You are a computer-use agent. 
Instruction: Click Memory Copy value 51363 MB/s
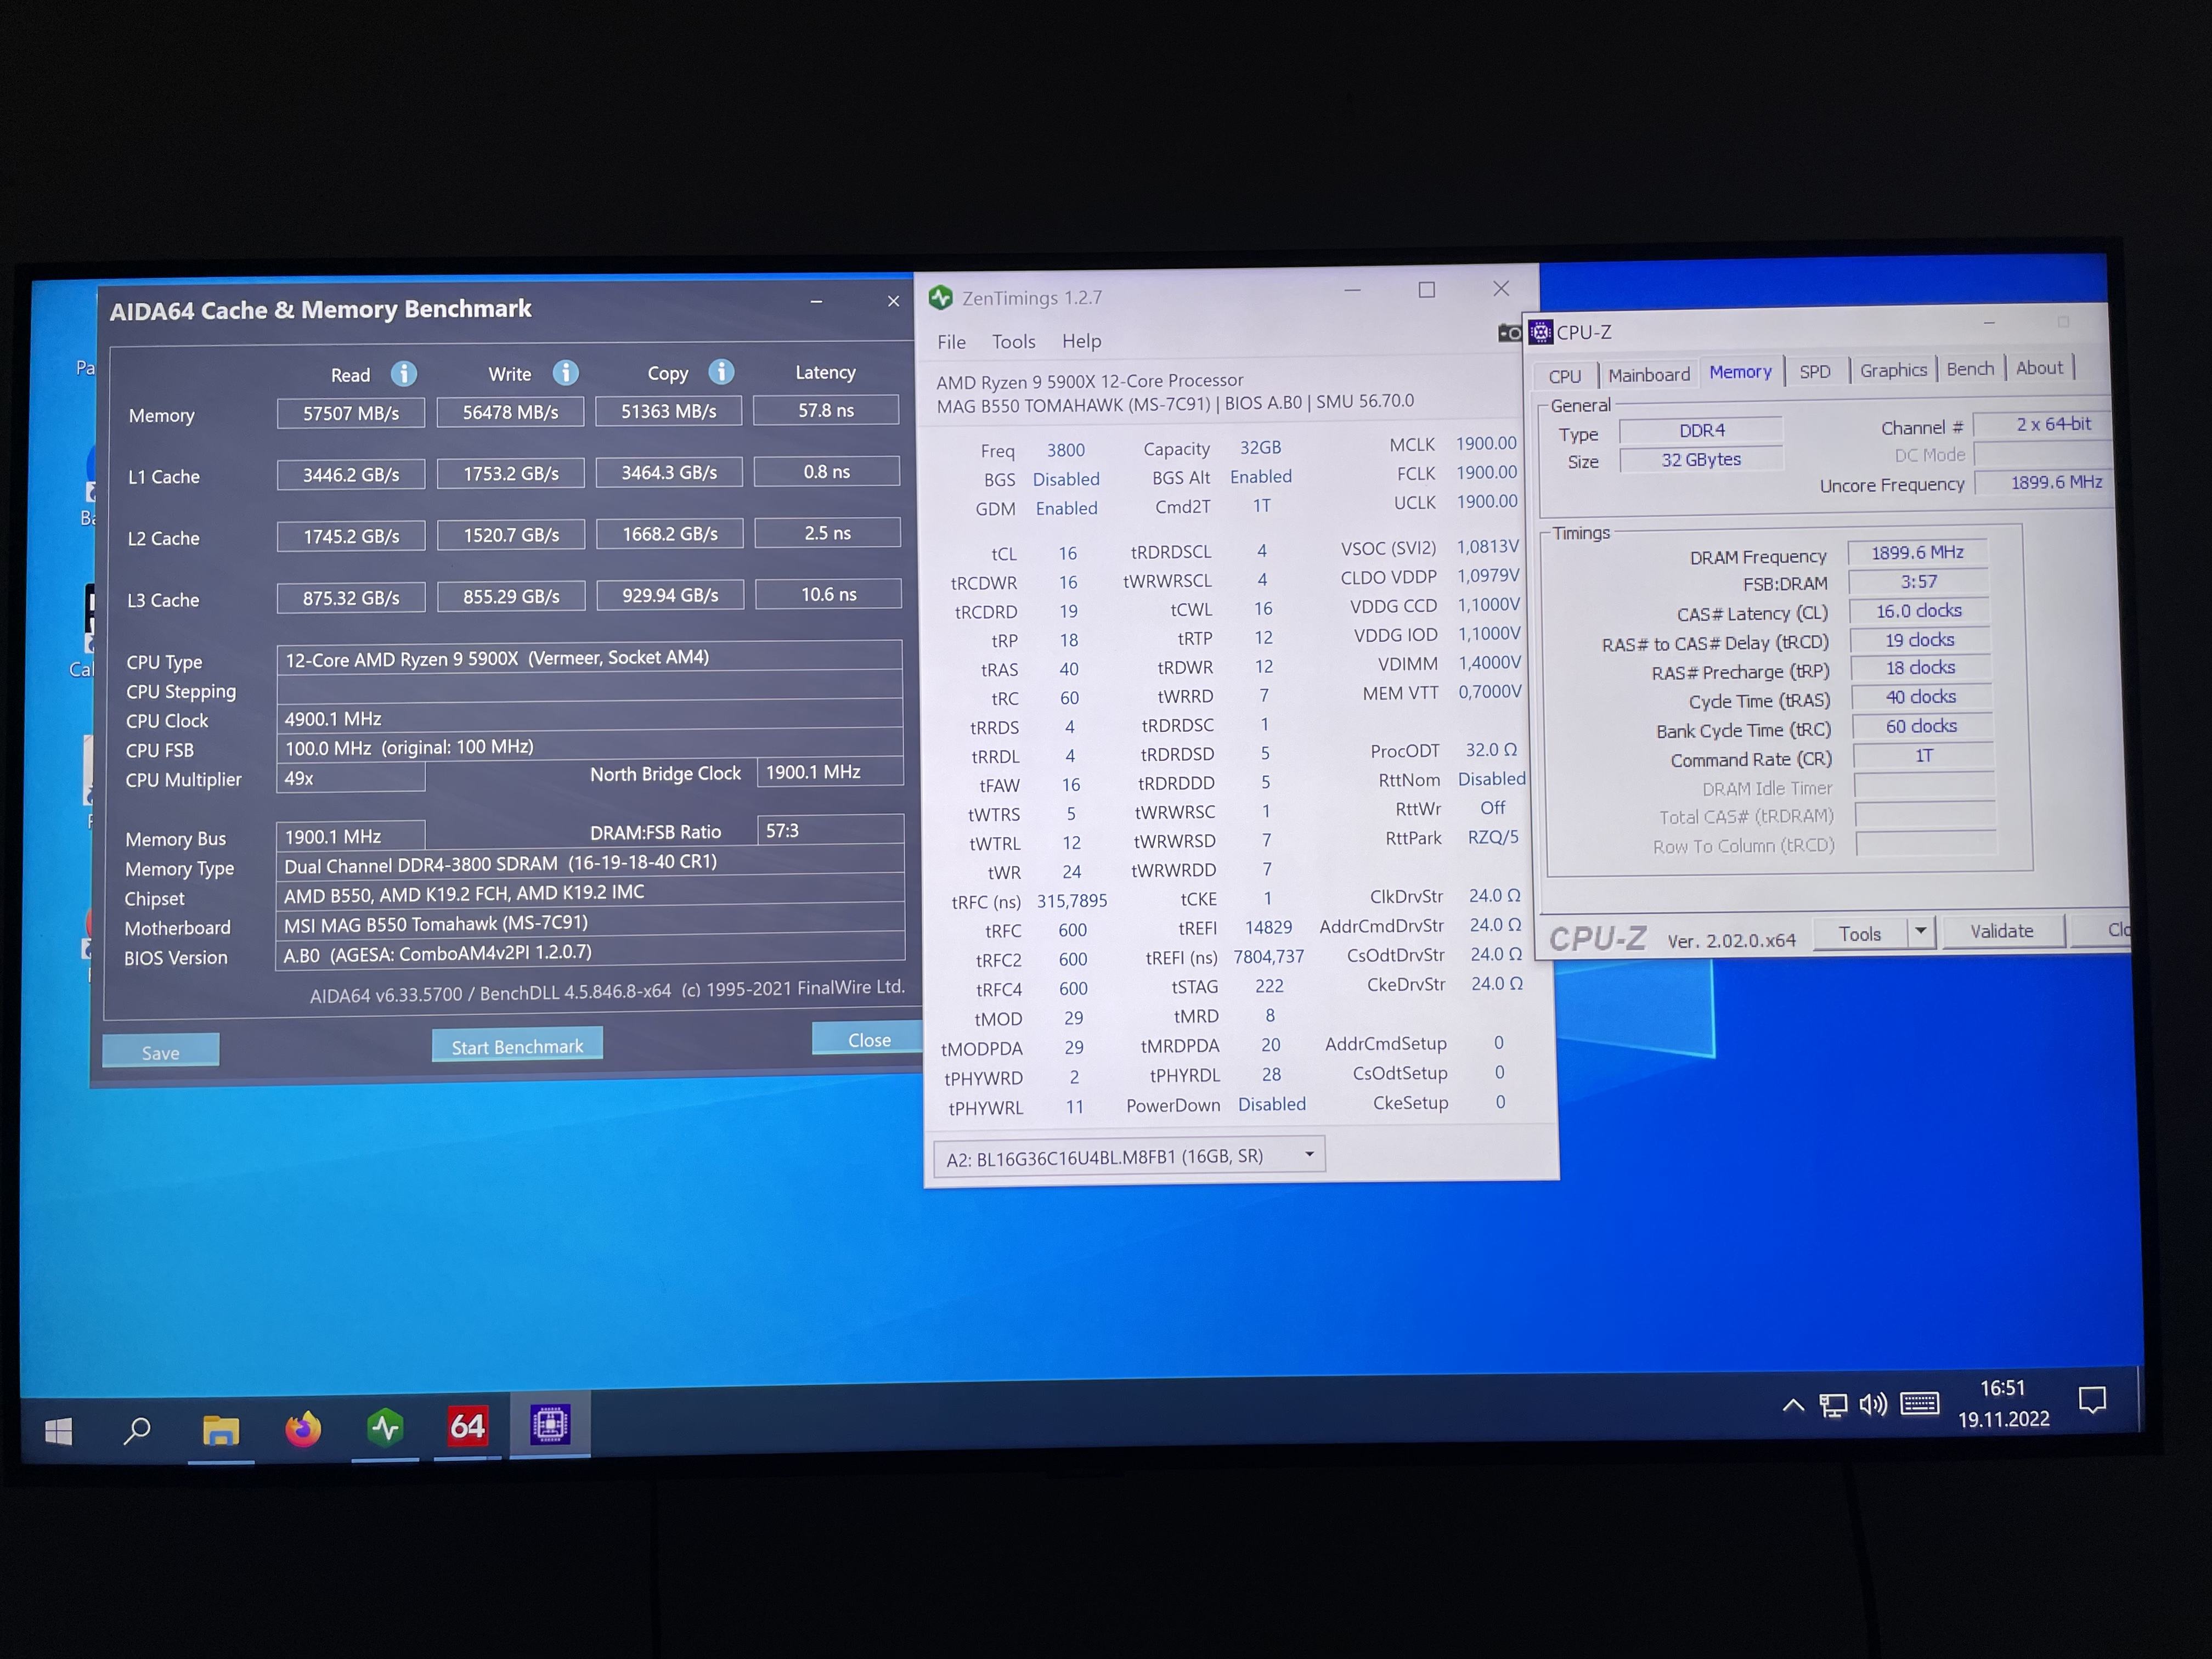[668, 411]
